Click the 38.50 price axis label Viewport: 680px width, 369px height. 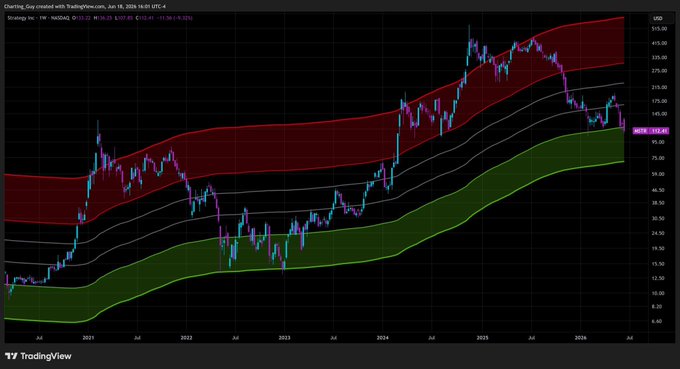[x=657, y=202]
